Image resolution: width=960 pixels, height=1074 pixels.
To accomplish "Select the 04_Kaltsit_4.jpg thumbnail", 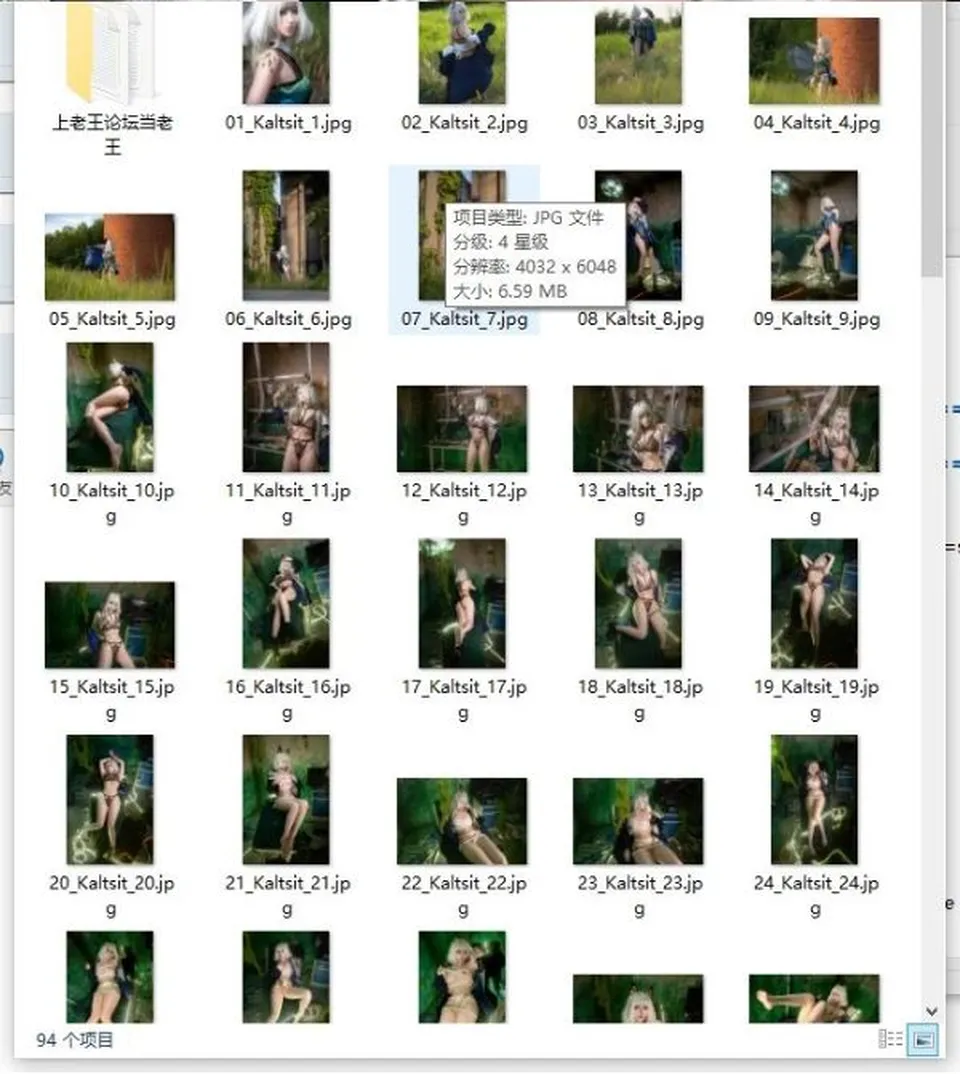I will click(x=814, y=61).
